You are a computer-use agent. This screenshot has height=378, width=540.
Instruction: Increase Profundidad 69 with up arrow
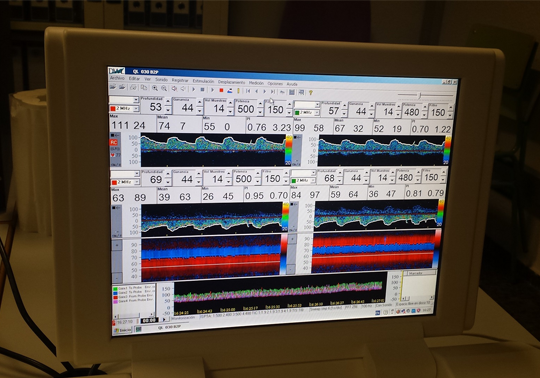pyautogui.click(x=167, y=175)
